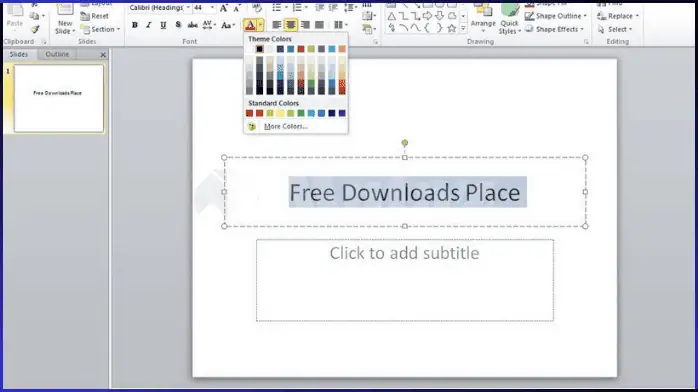
Task: Click the Free Downloads Place title text
Action: pyautogui.click(x=405, y=193)
